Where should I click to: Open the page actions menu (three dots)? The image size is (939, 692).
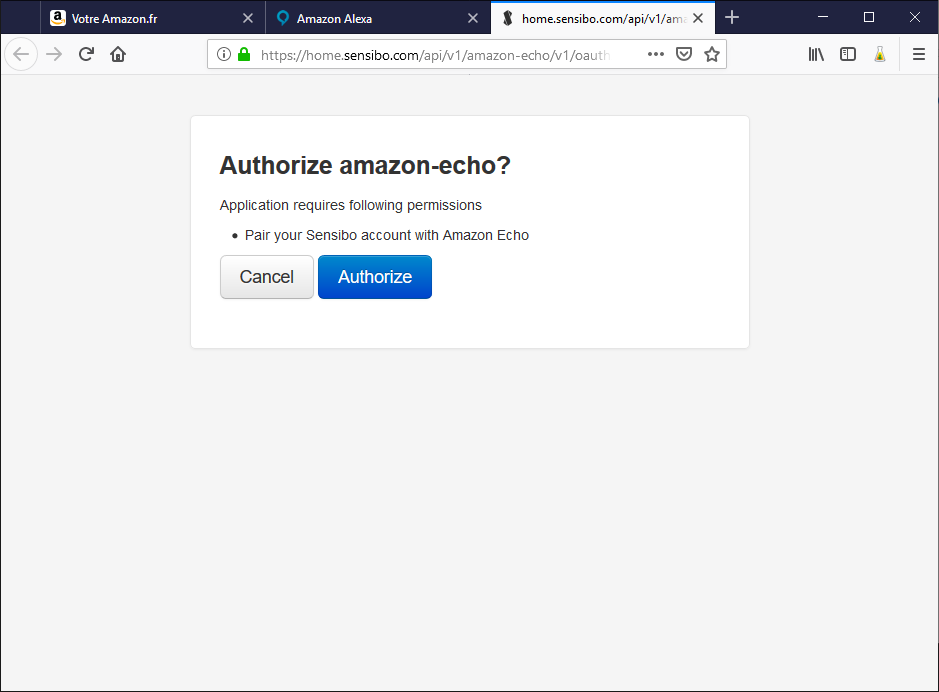[x=656, y=54]
